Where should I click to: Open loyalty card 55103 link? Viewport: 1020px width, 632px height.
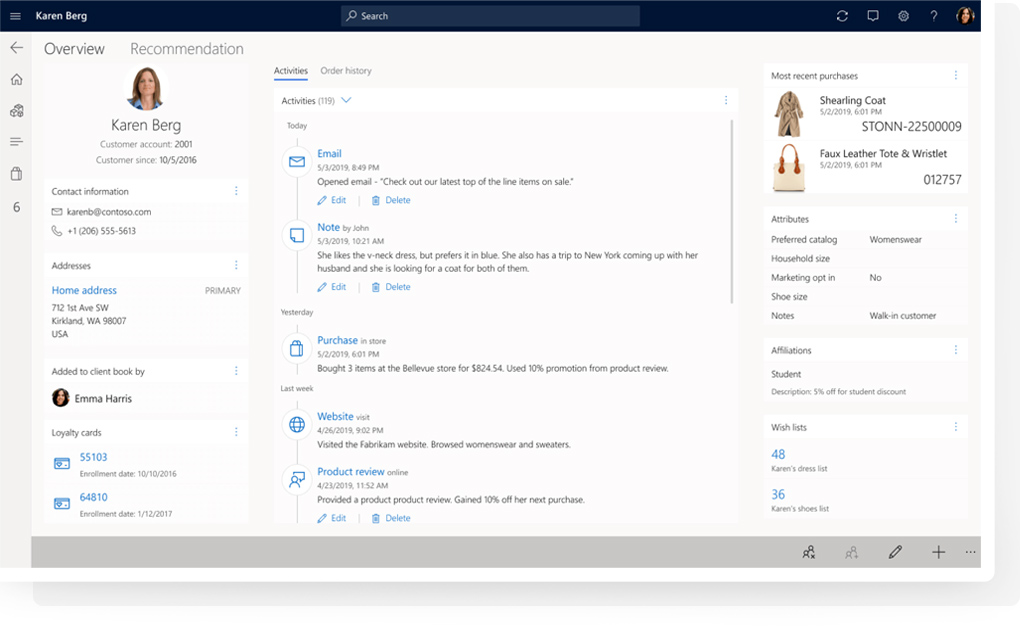[x=93, y=457]
